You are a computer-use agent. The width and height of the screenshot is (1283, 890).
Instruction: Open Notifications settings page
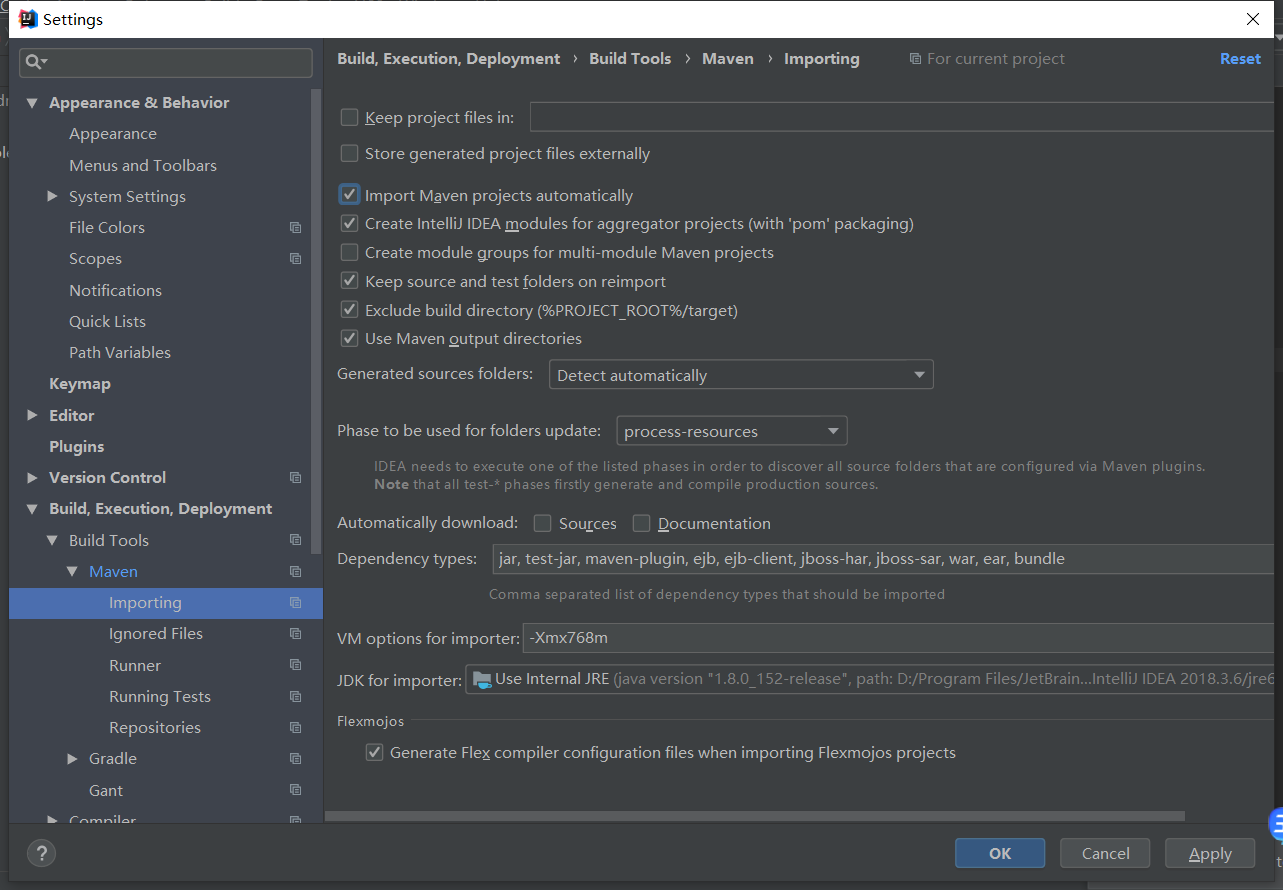click(x=115, y=290)
